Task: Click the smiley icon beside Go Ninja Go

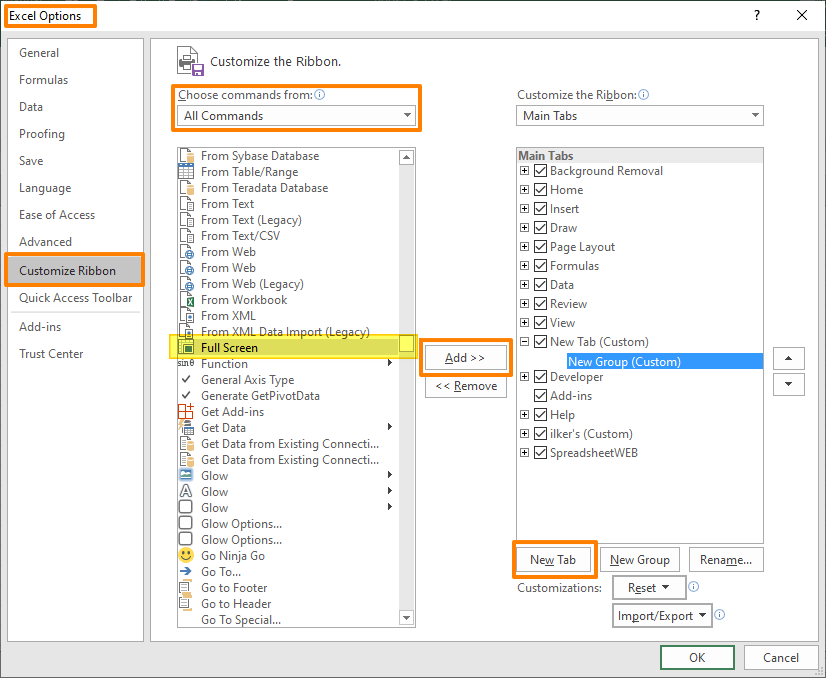Action: pos(186,555)
